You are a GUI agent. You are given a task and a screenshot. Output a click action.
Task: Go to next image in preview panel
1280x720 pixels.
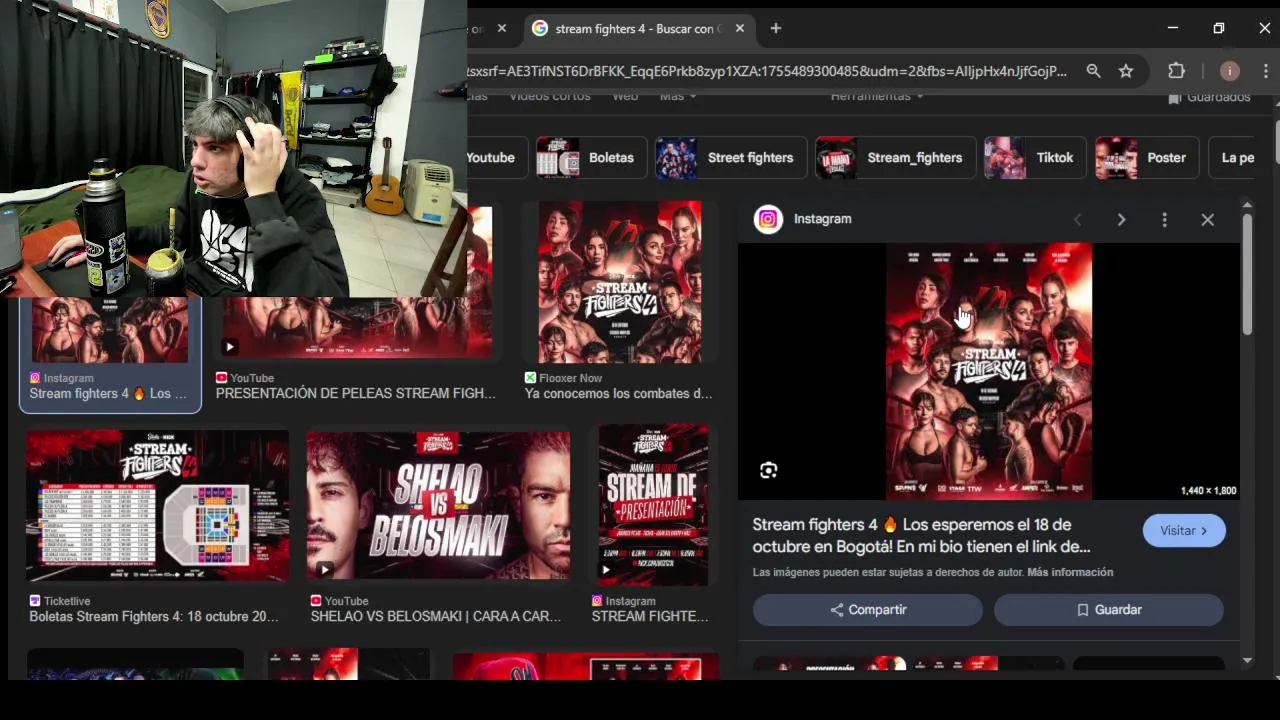pos(1121,219)
